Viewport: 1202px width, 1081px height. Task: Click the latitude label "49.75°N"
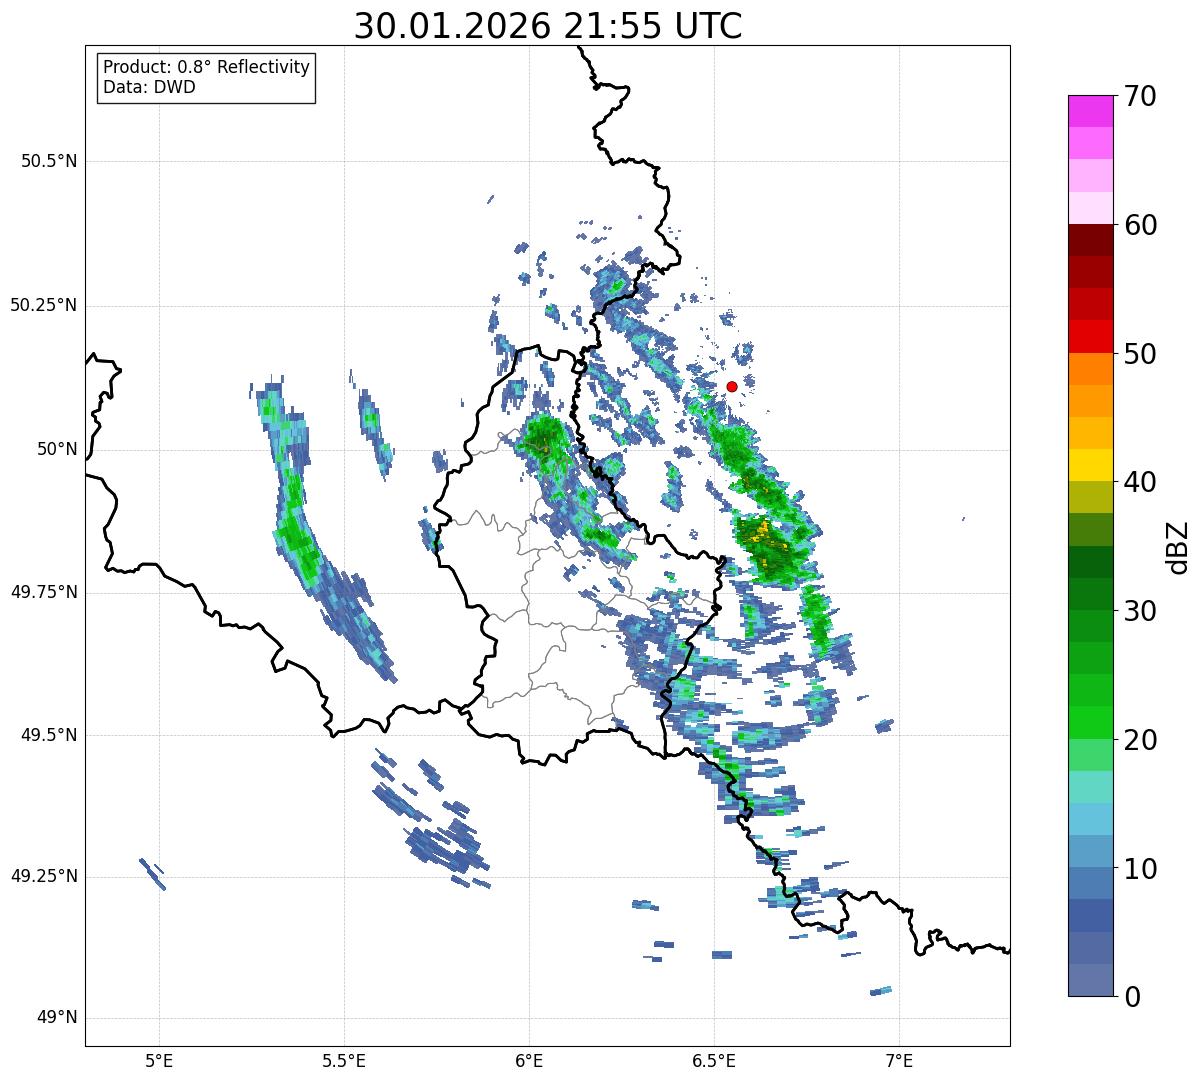tap(44, 592)
